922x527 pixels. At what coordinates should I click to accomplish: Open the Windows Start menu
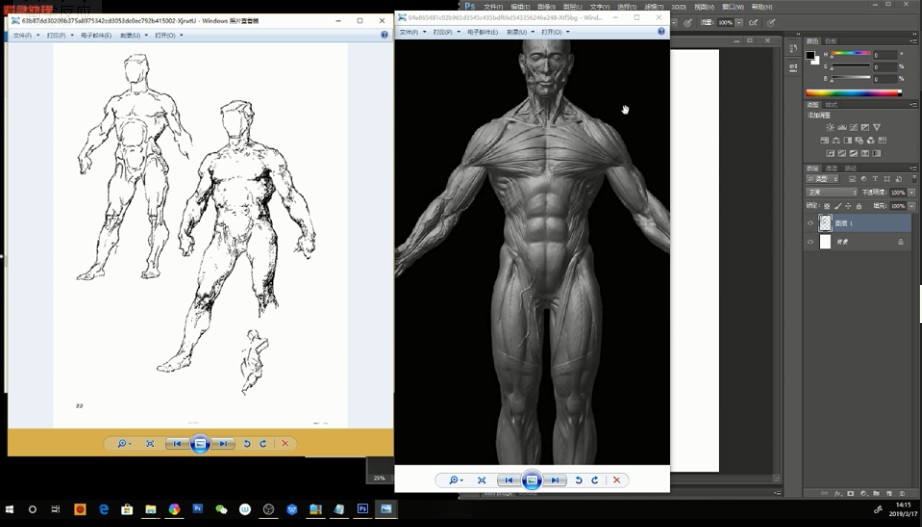[x=9, y=509]
